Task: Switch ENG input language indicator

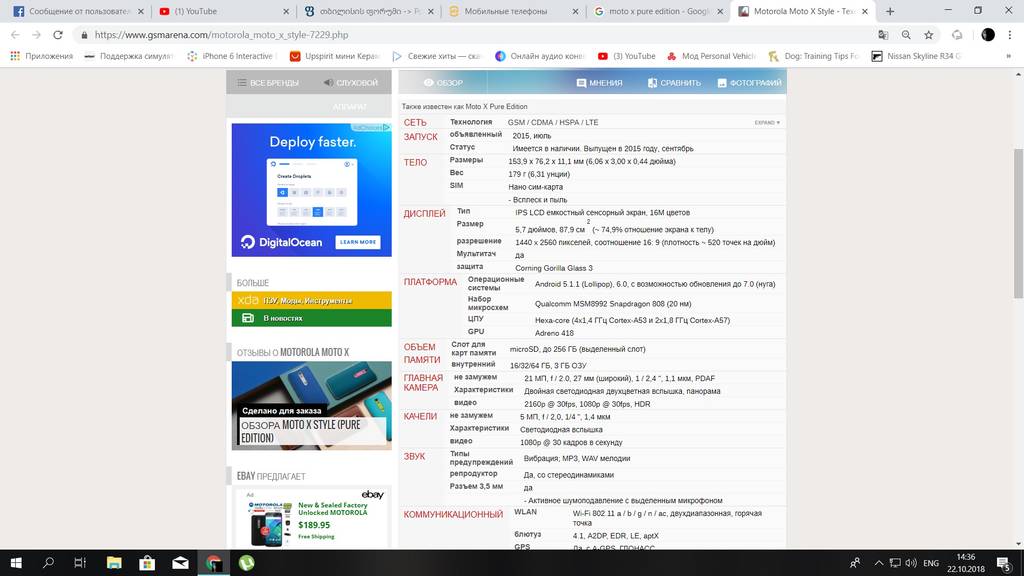Action: [x=931, y=563]
